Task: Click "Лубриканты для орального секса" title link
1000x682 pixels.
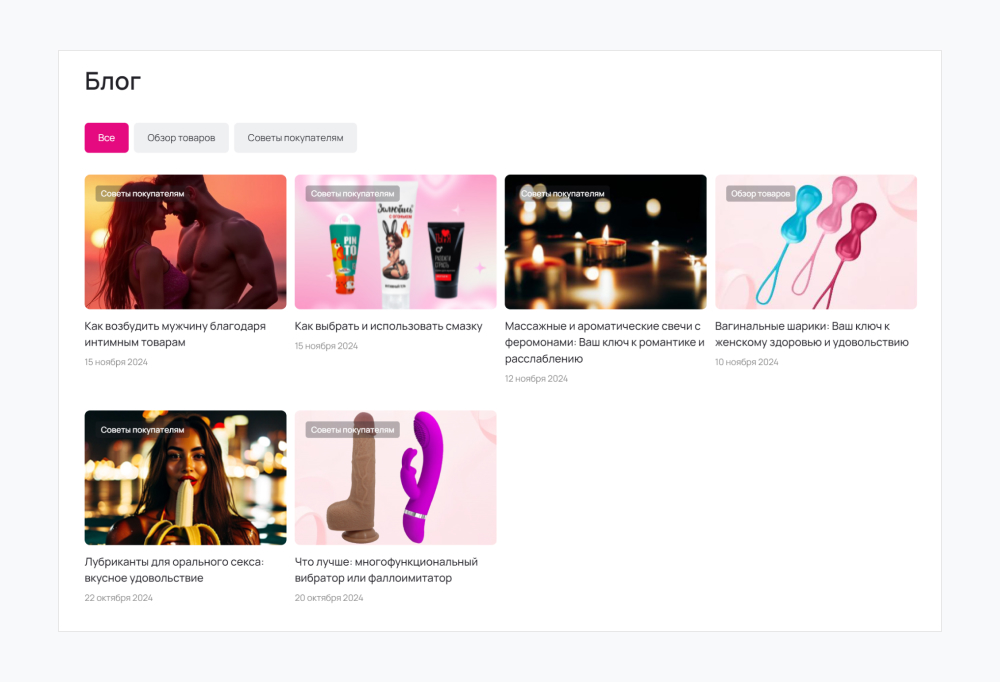Action: tap(174, 570)
